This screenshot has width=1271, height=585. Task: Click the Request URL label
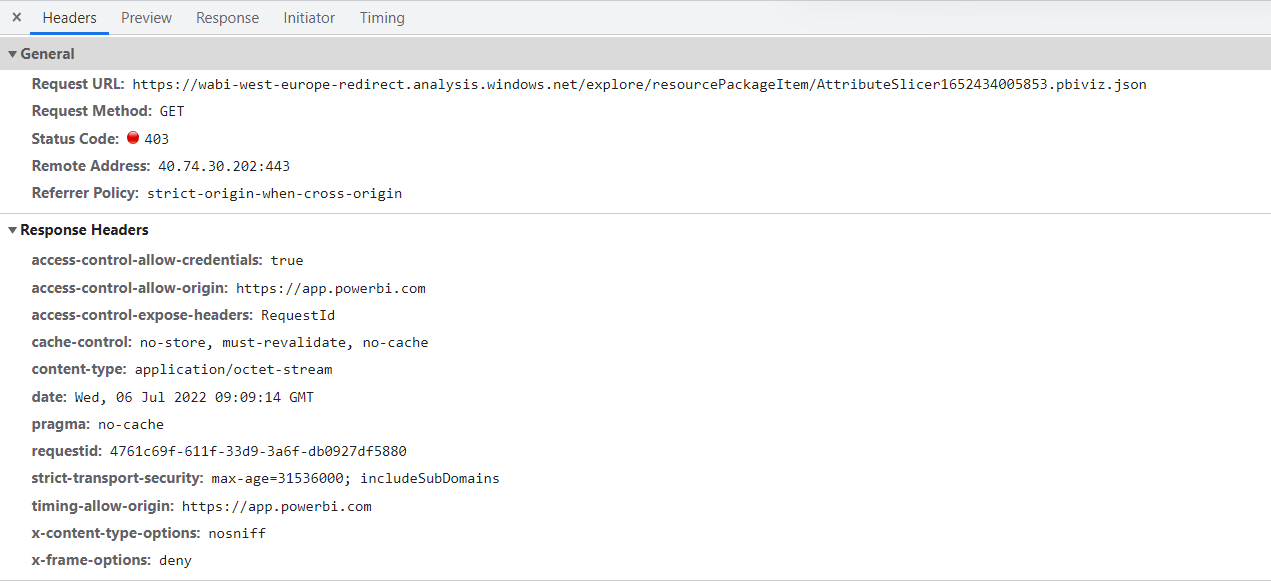pos(78,84)
